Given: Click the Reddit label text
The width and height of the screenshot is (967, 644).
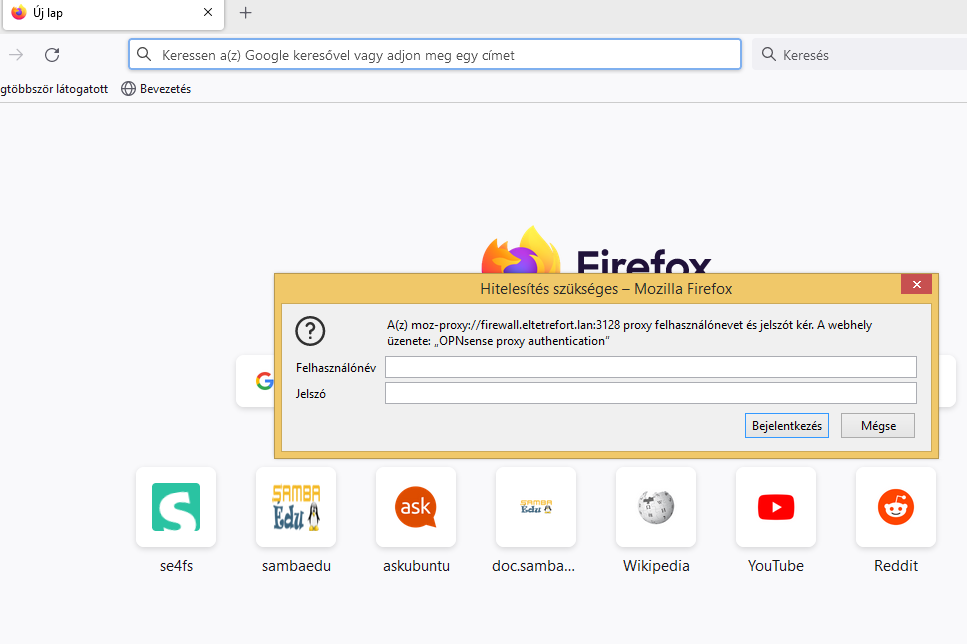Looking at the screenshot, I should tap(895, 566).
